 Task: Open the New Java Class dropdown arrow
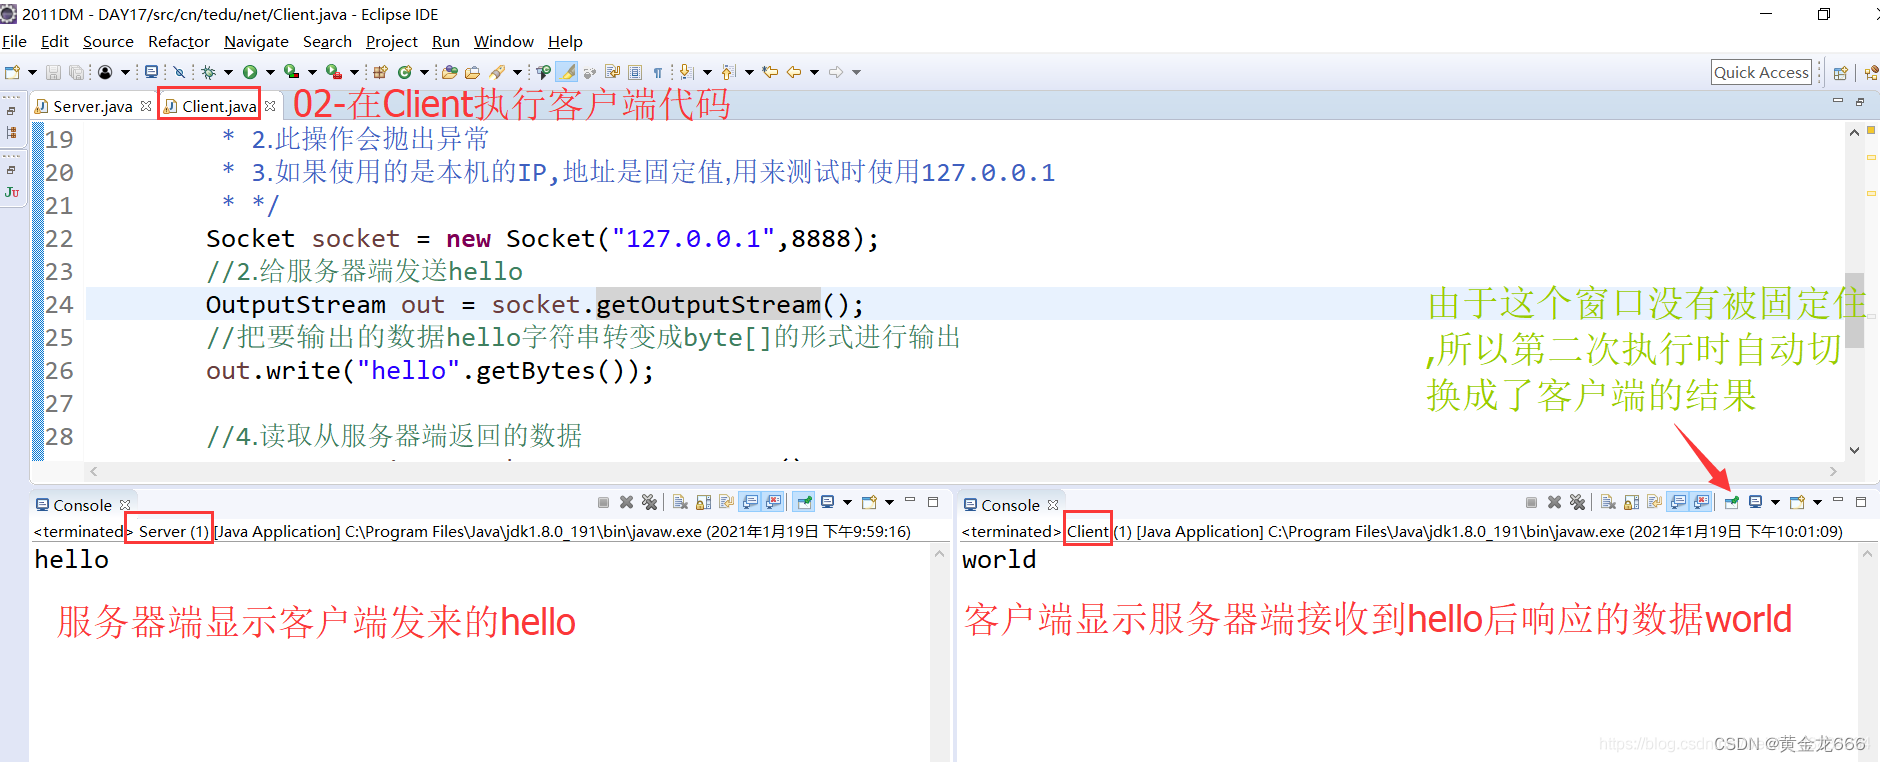pos(424,72)
